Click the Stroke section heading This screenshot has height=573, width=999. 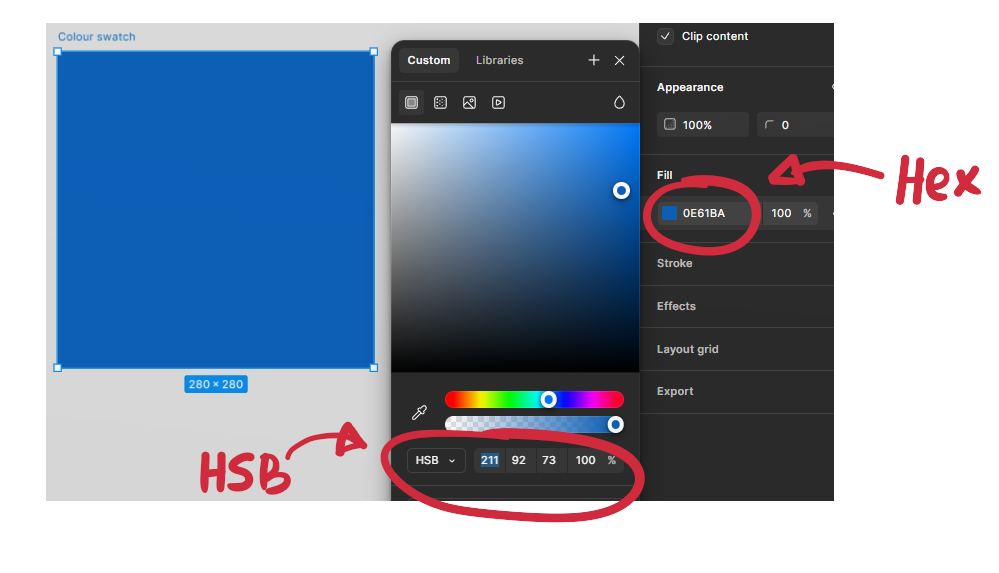tap(675, 263)
